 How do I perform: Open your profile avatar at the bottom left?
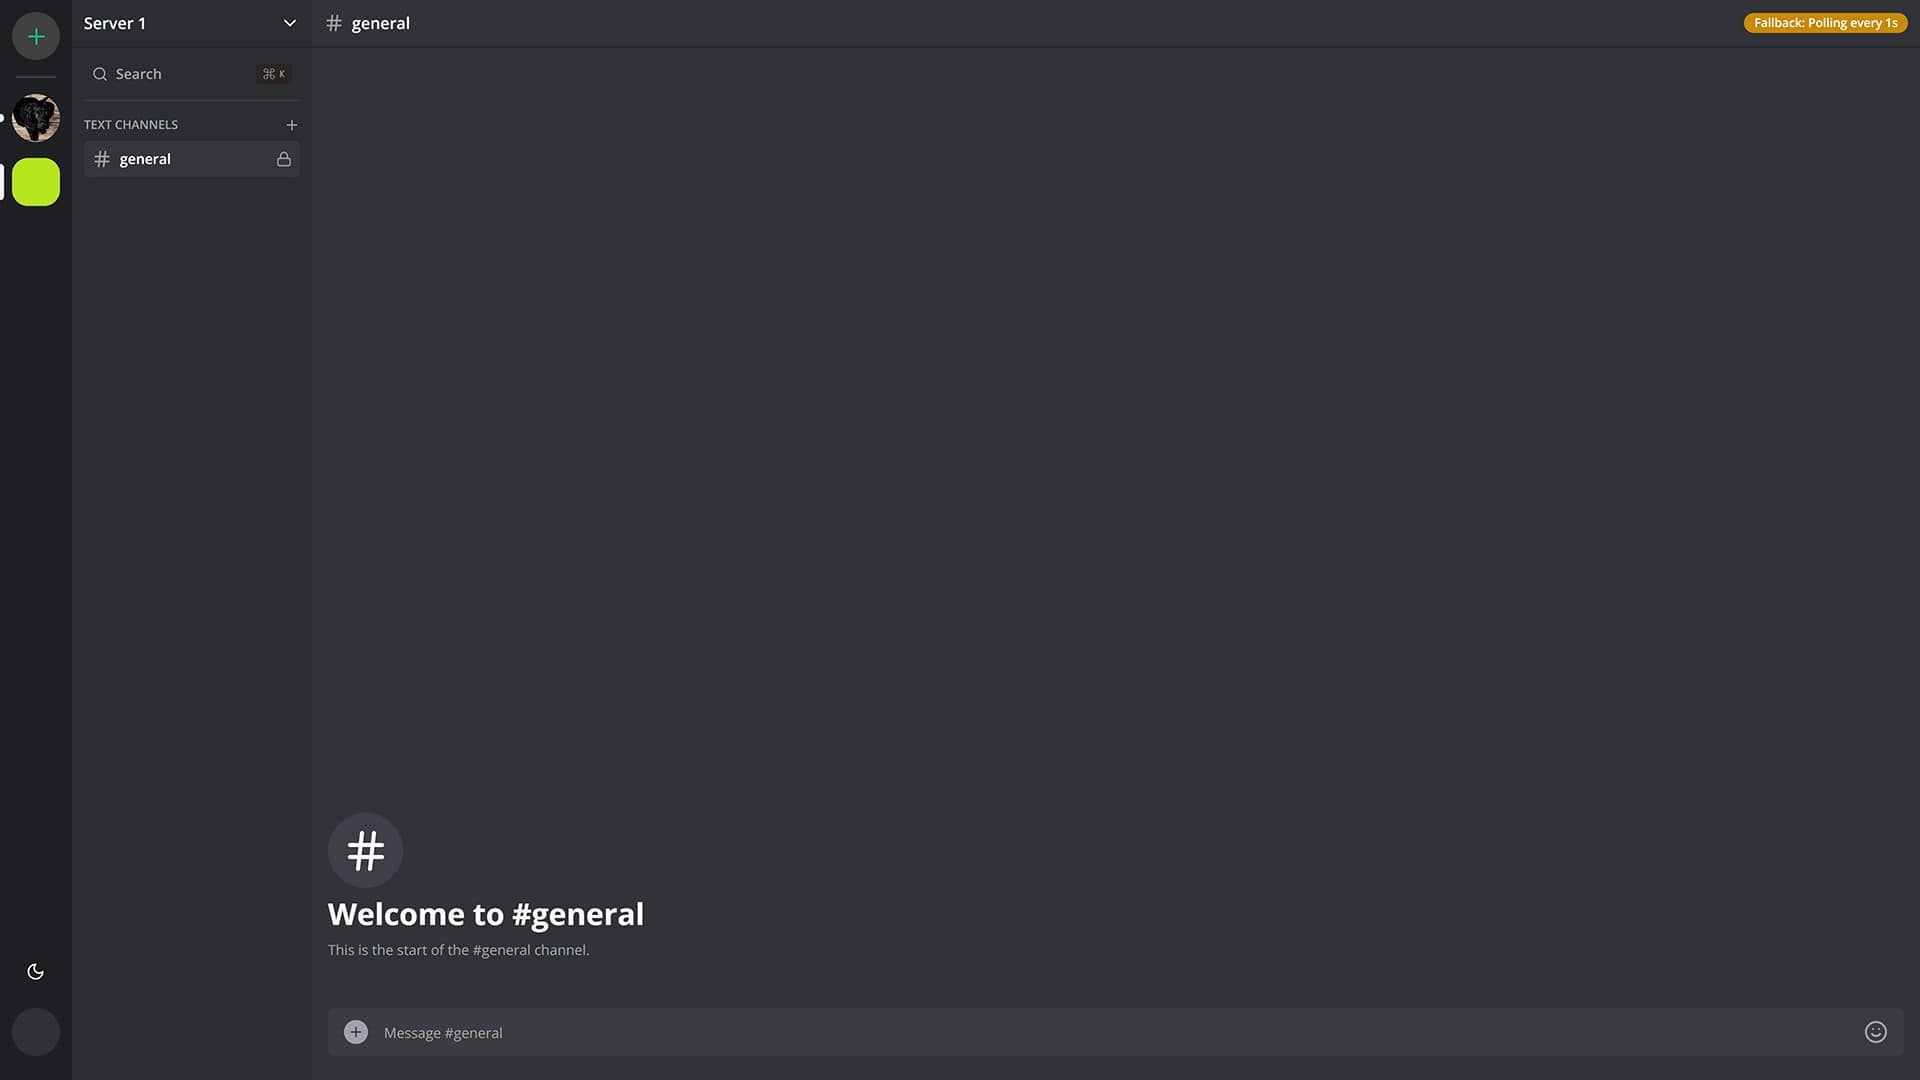(x=35, y=1031)
